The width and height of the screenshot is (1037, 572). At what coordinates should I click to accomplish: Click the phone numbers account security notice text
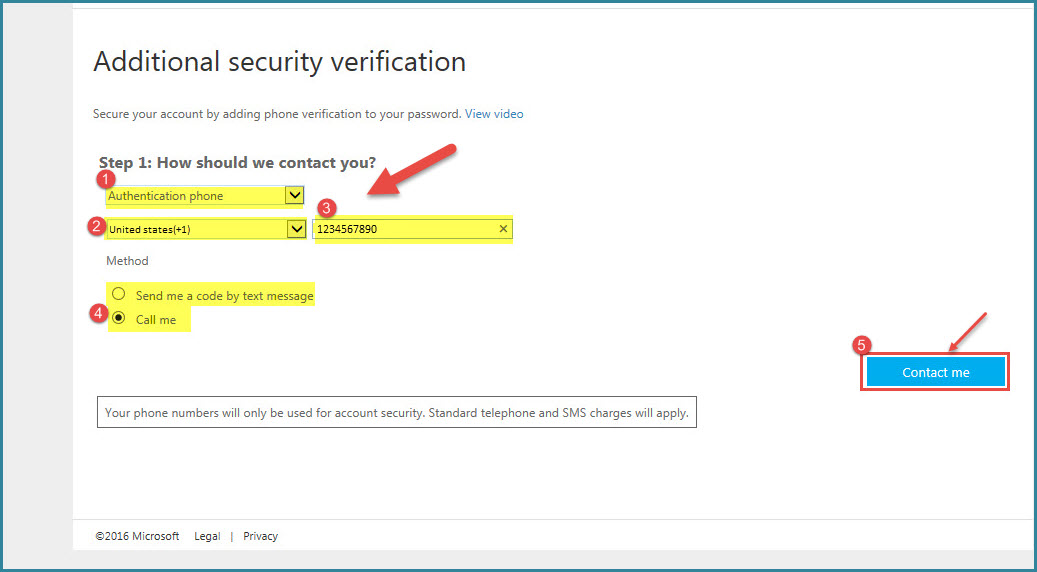(397, 413)
